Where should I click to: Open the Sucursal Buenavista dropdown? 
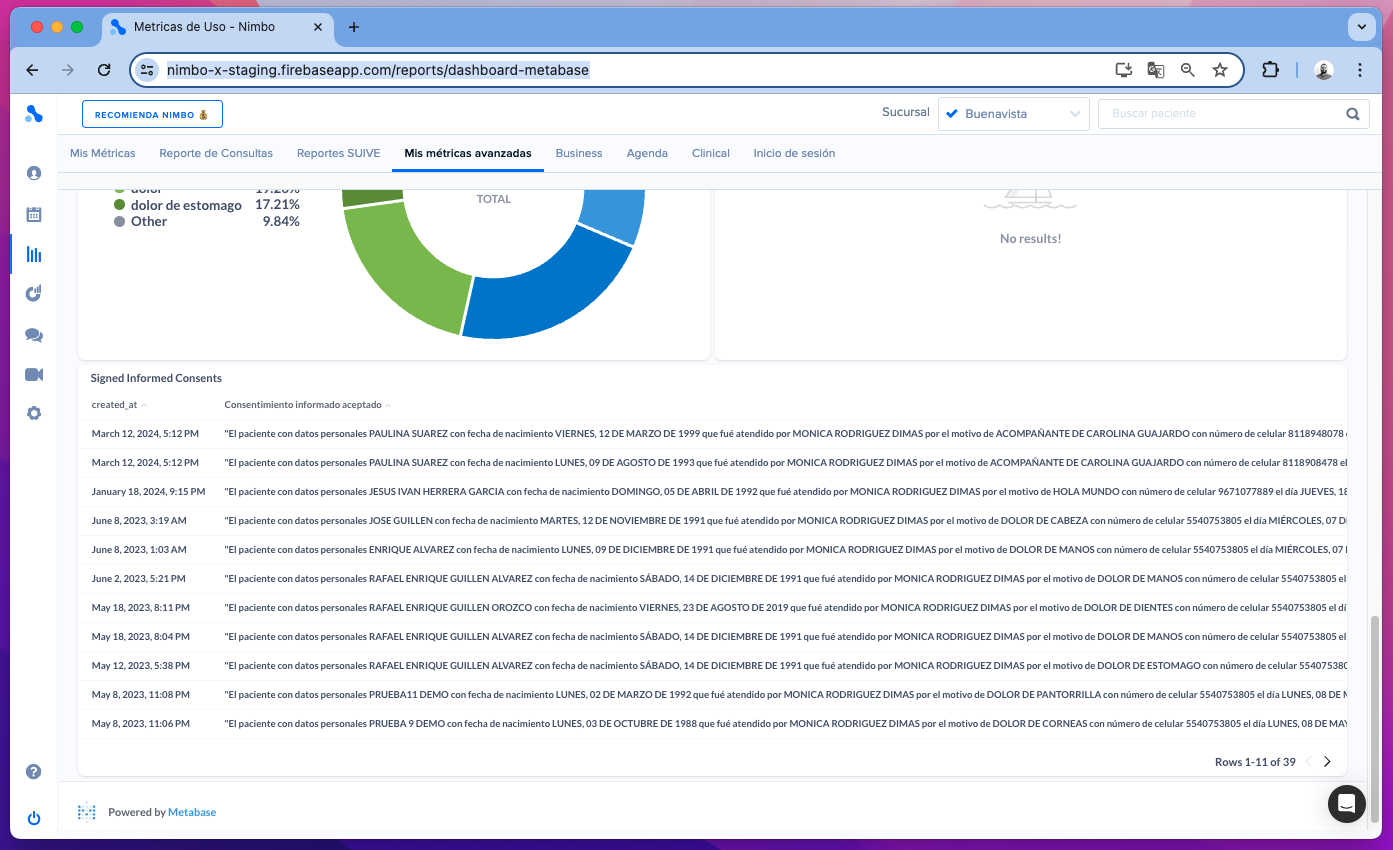(x=1014, y=114)
